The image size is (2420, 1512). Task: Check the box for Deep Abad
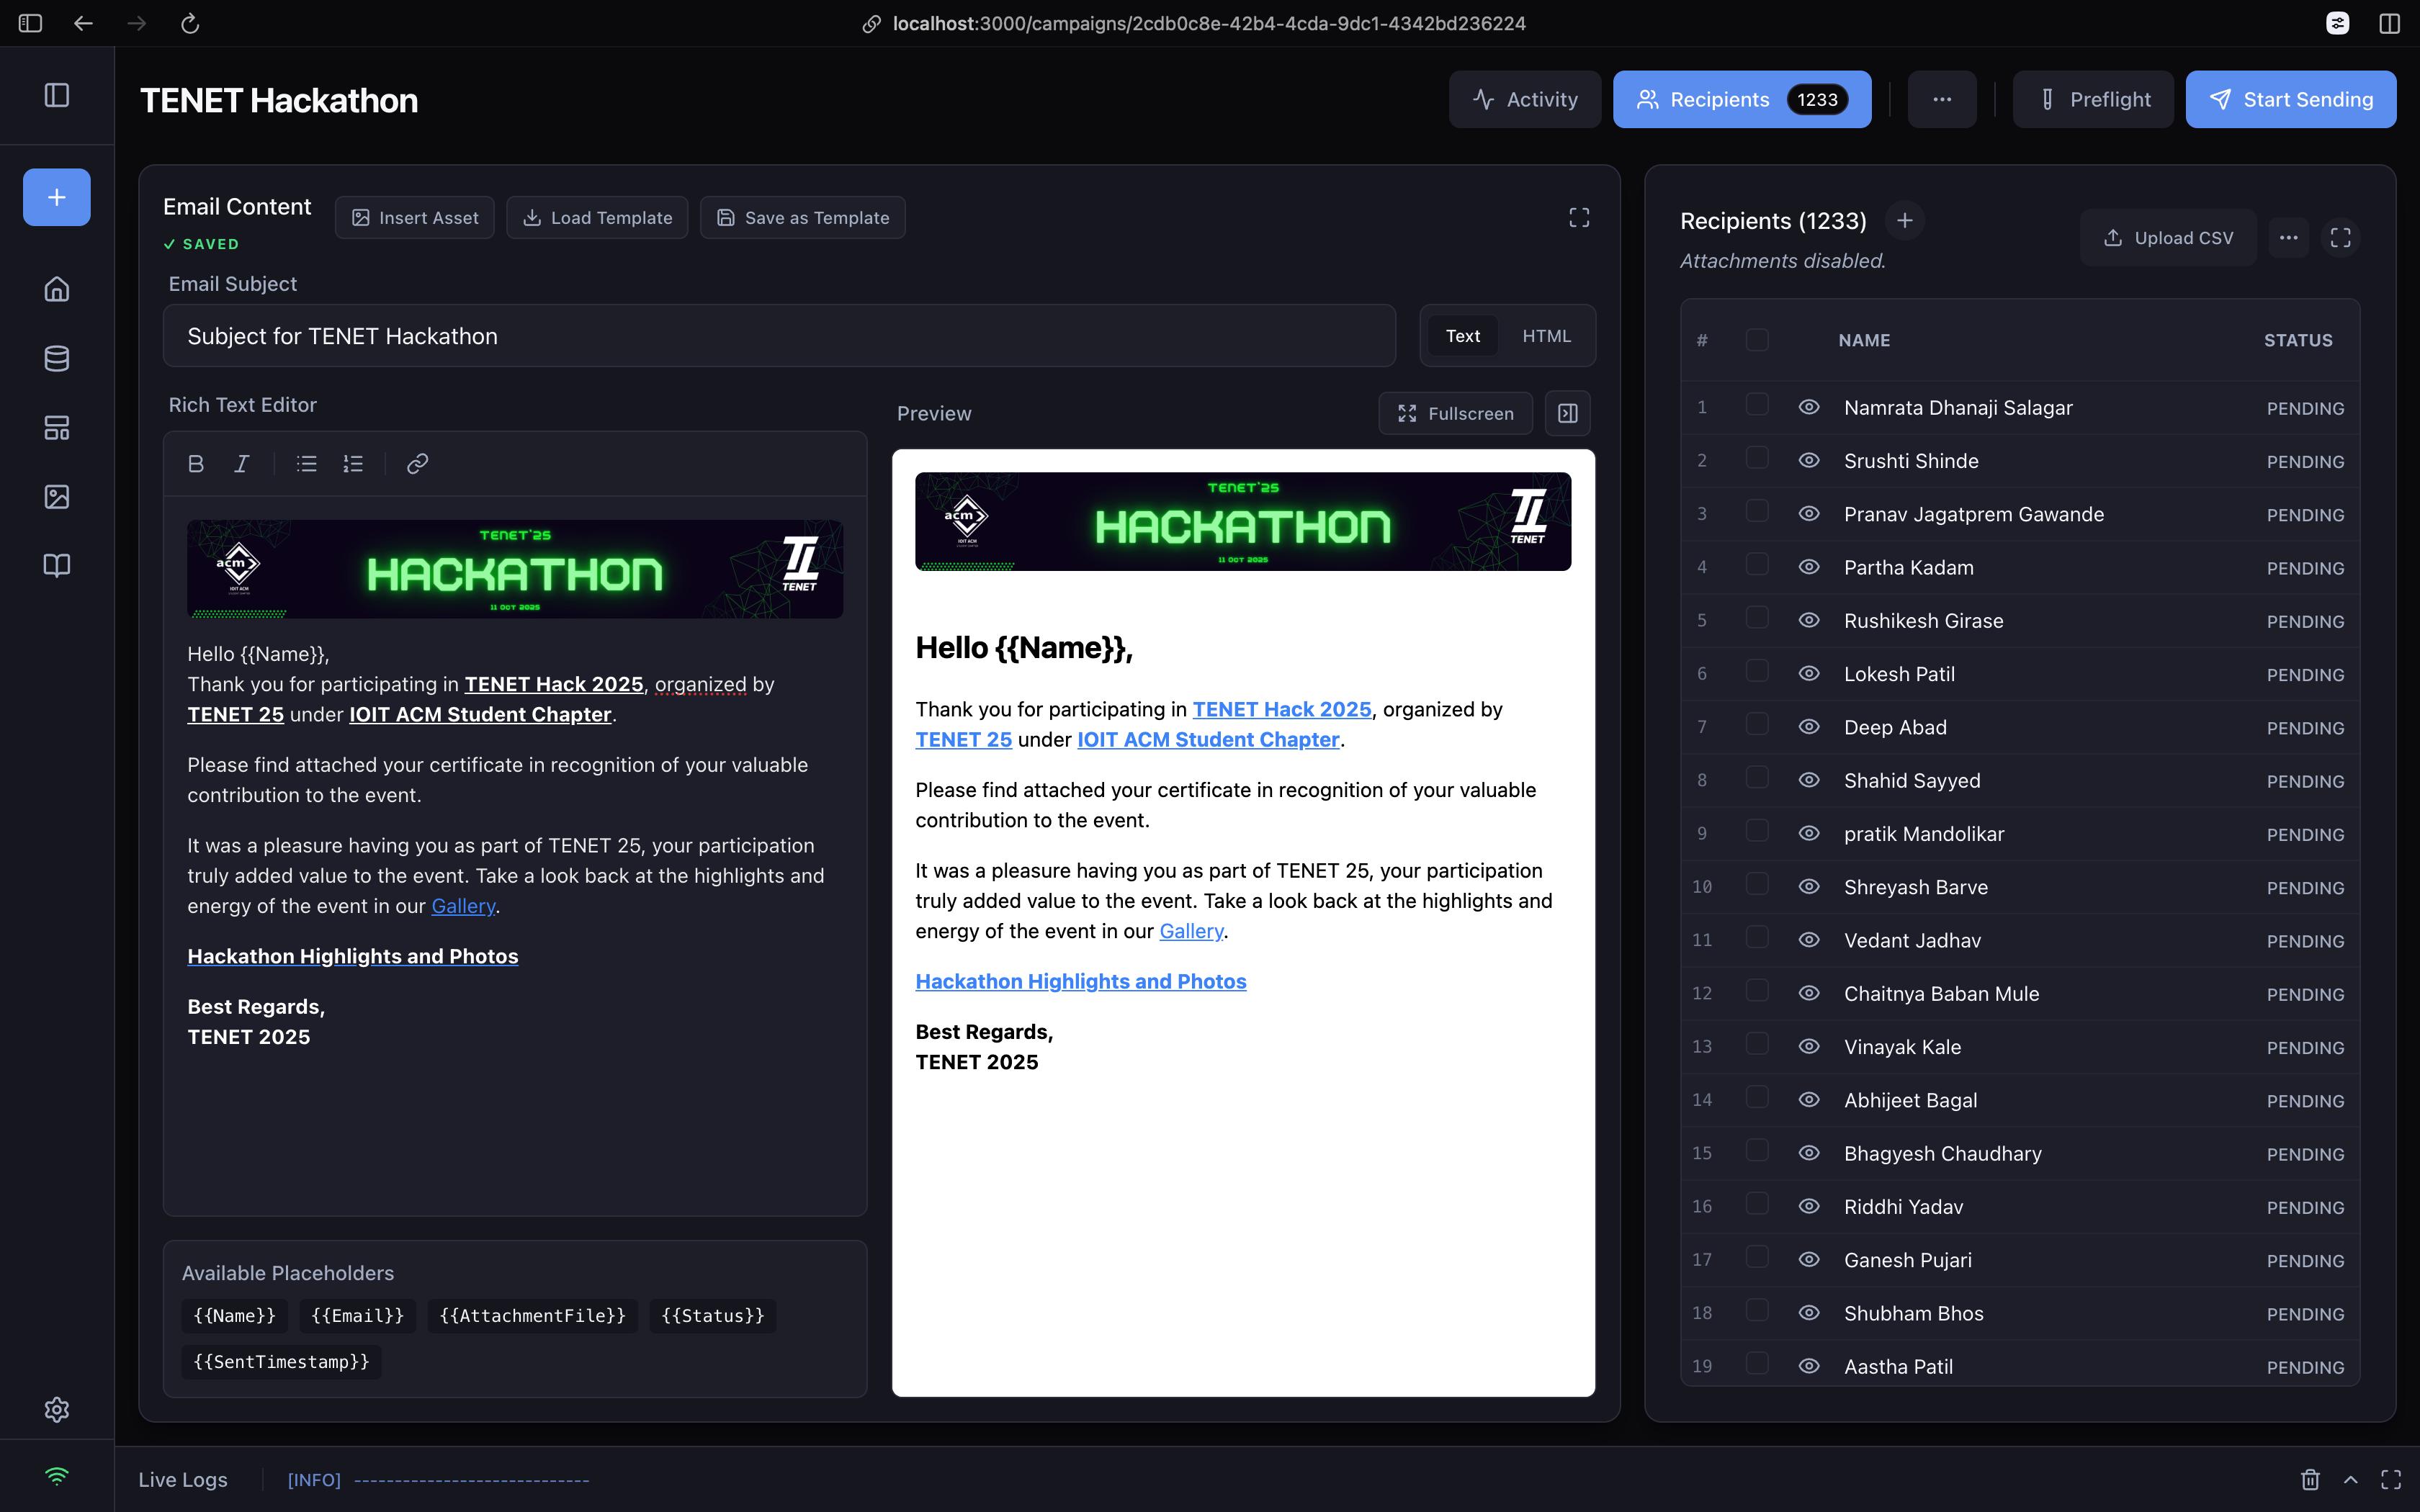tap(1757, 725)
